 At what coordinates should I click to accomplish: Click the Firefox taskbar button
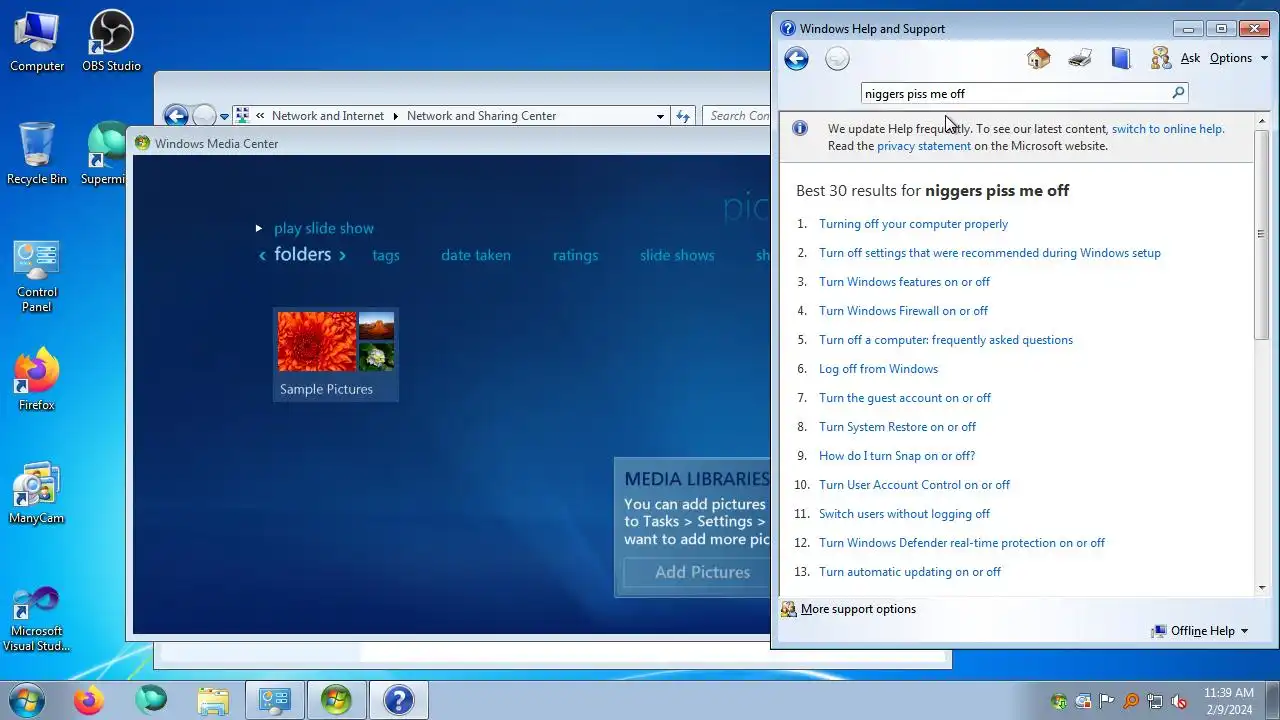pyautogui.click(x=88, y=700)
